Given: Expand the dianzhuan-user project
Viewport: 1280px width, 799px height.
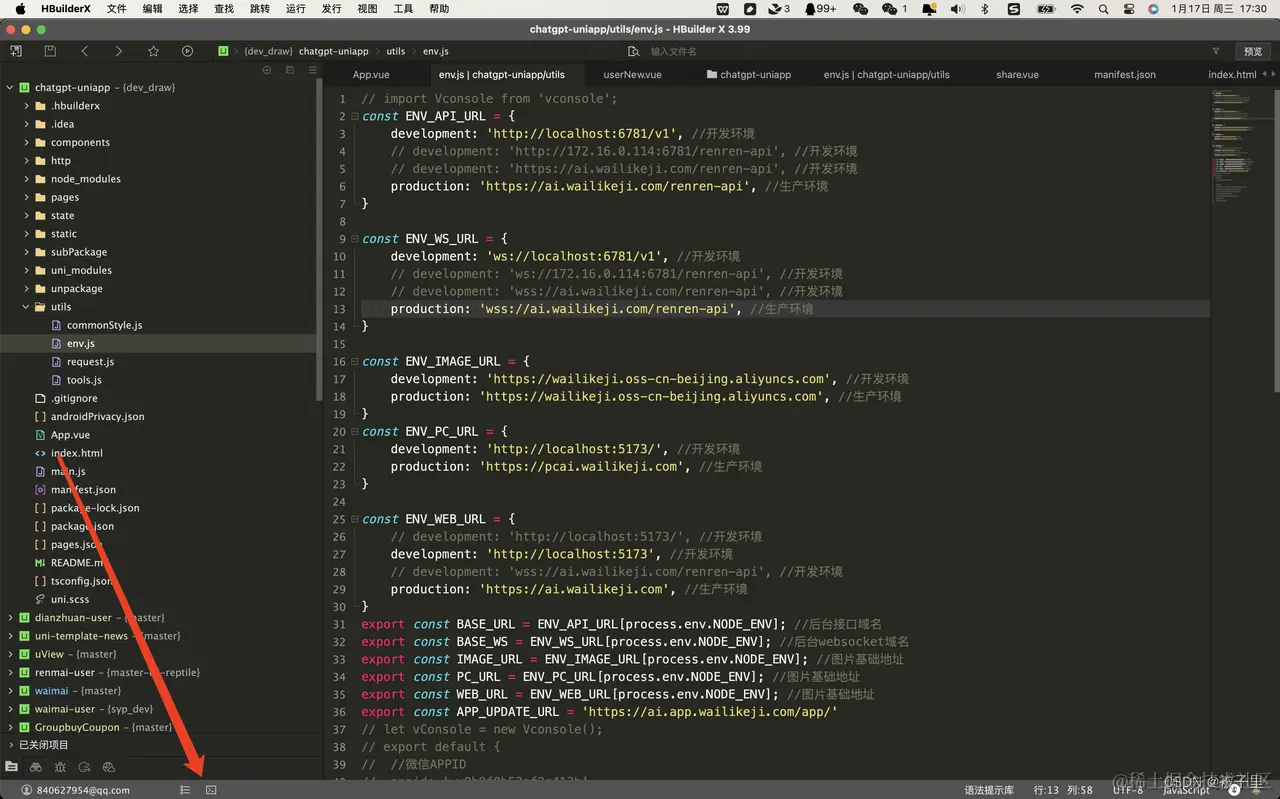Looking at the screenshot, I should coord(10,618).
